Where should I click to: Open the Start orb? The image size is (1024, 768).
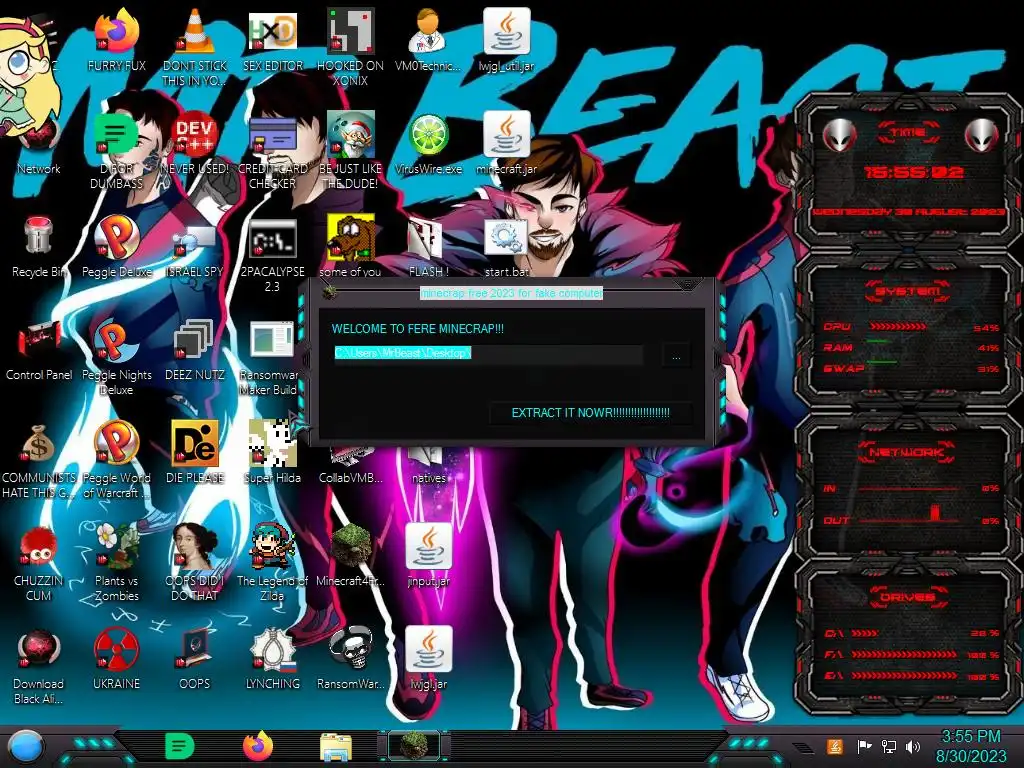pos(27,746)
